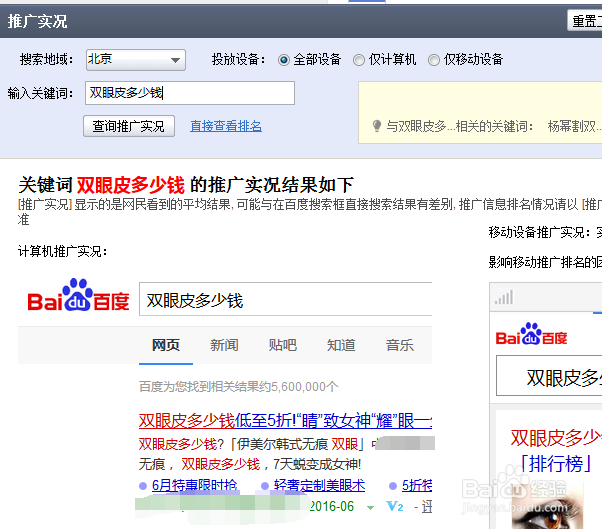The image size is (602, 529).
Task: Focus the mobile preview search box
Action: point(549,375)
